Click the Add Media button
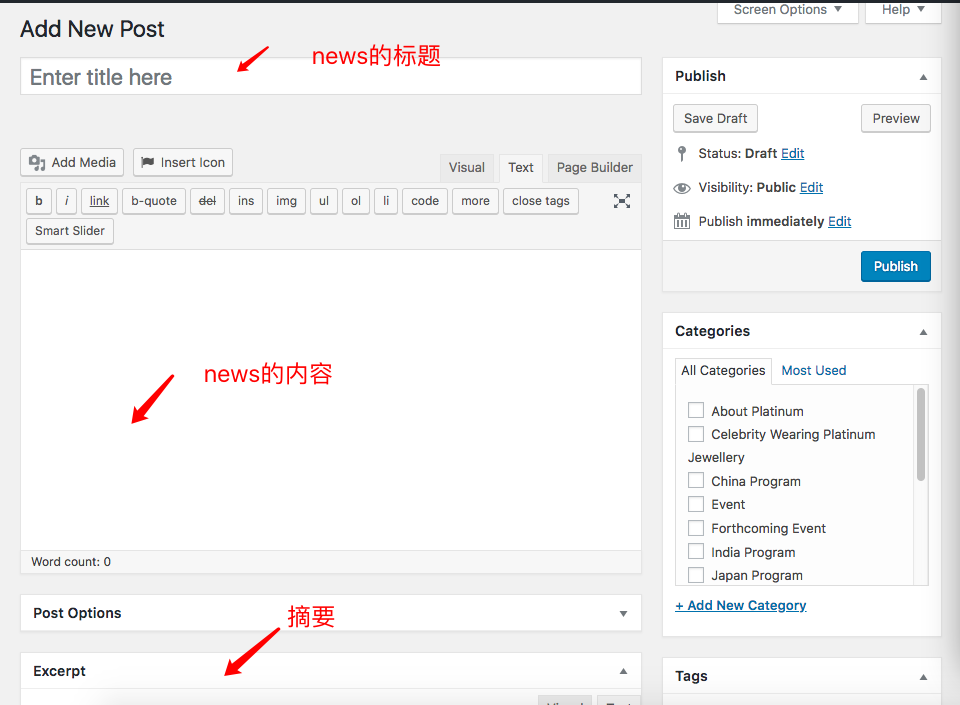 [x=72, y=162]
